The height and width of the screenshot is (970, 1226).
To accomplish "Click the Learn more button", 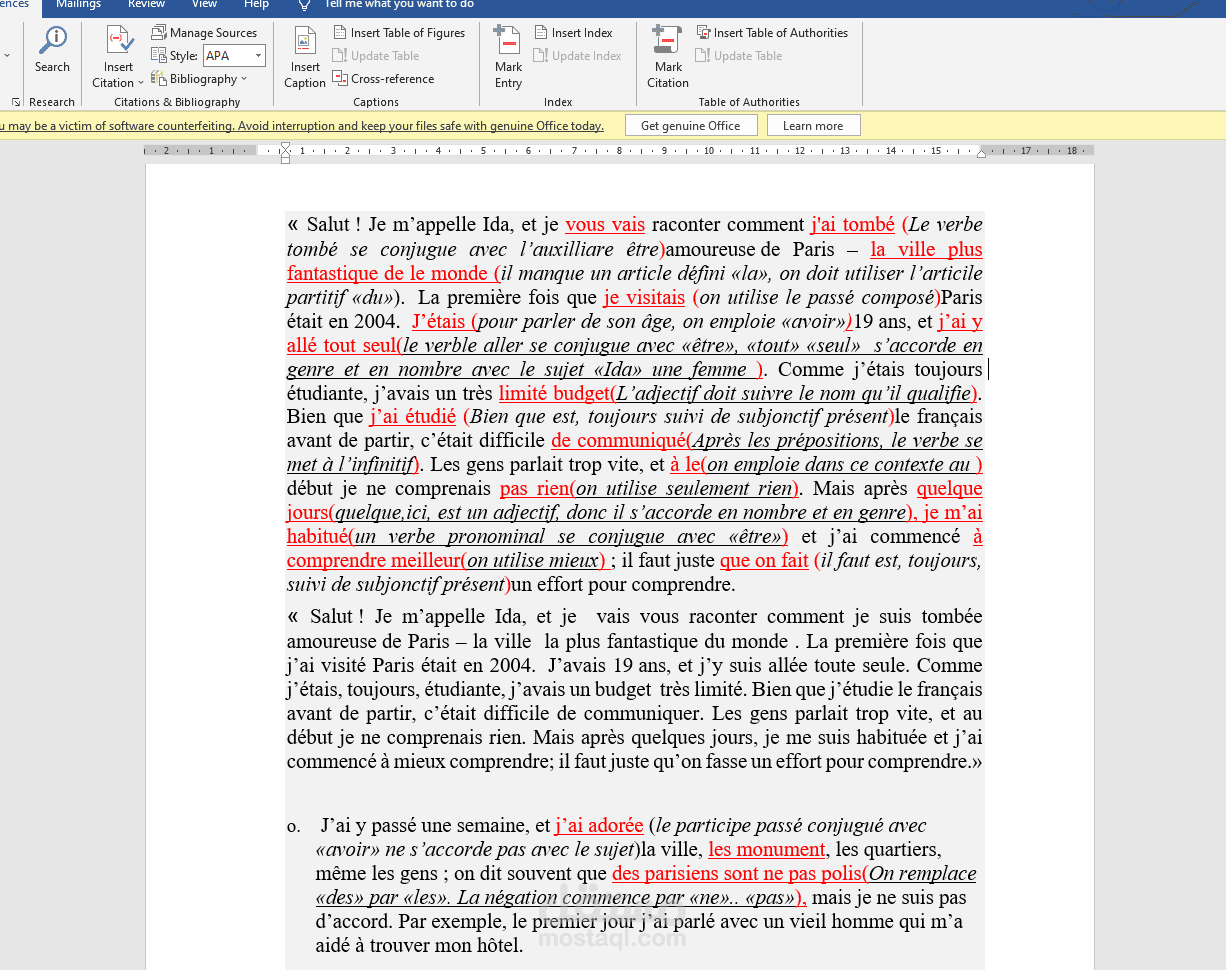I will [x=813, y=126].
